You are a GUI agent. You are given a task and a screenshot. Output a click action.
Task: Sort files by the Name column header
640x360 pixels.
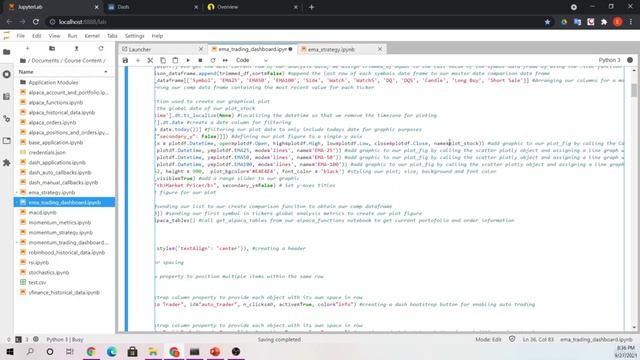(63, 72)
